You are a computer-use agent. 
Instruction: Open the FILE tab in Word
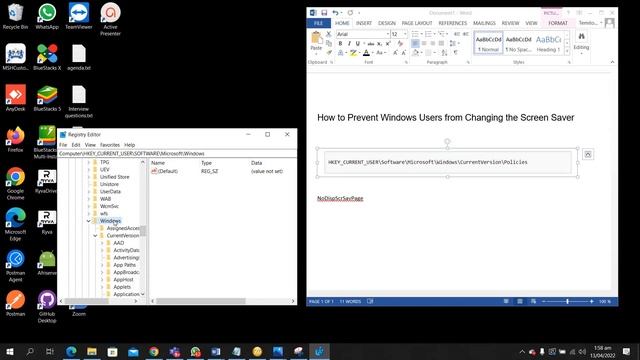(318, 23)
